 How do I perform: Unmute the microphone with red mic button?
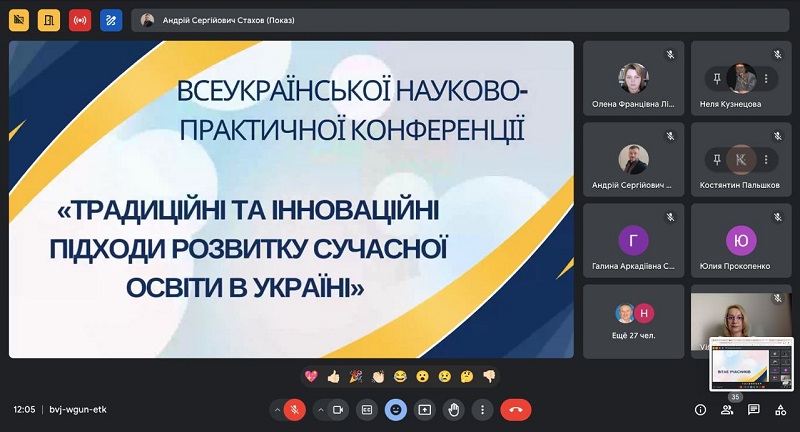tap(294, 409)
